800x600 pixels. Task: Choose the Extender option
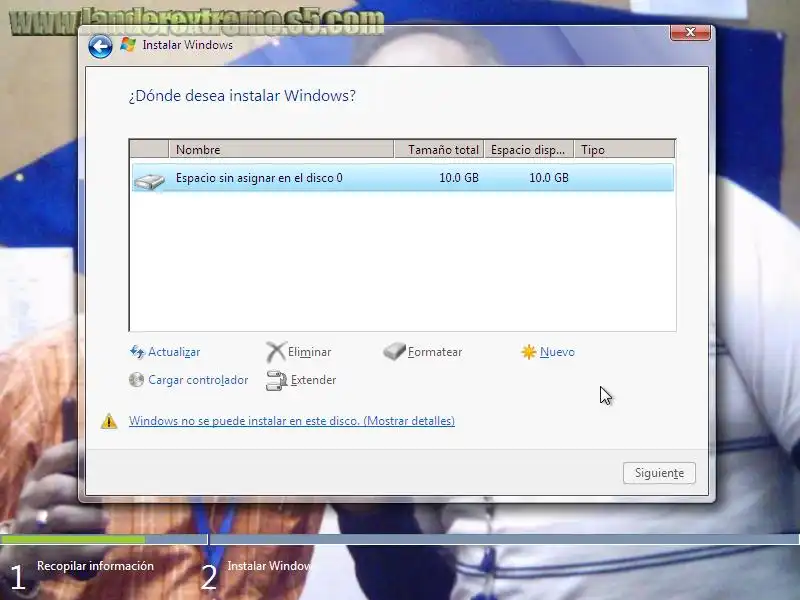click(x=313, y=380)
